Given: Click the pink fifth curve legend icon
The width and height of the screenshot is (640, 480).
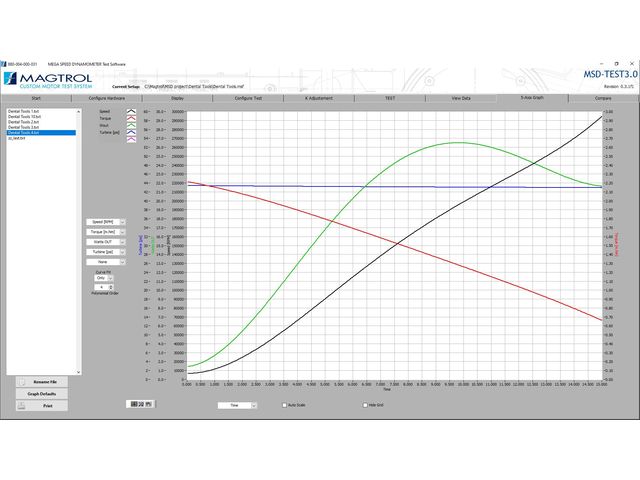Looking at the screenshot, I should pos(130,139).
